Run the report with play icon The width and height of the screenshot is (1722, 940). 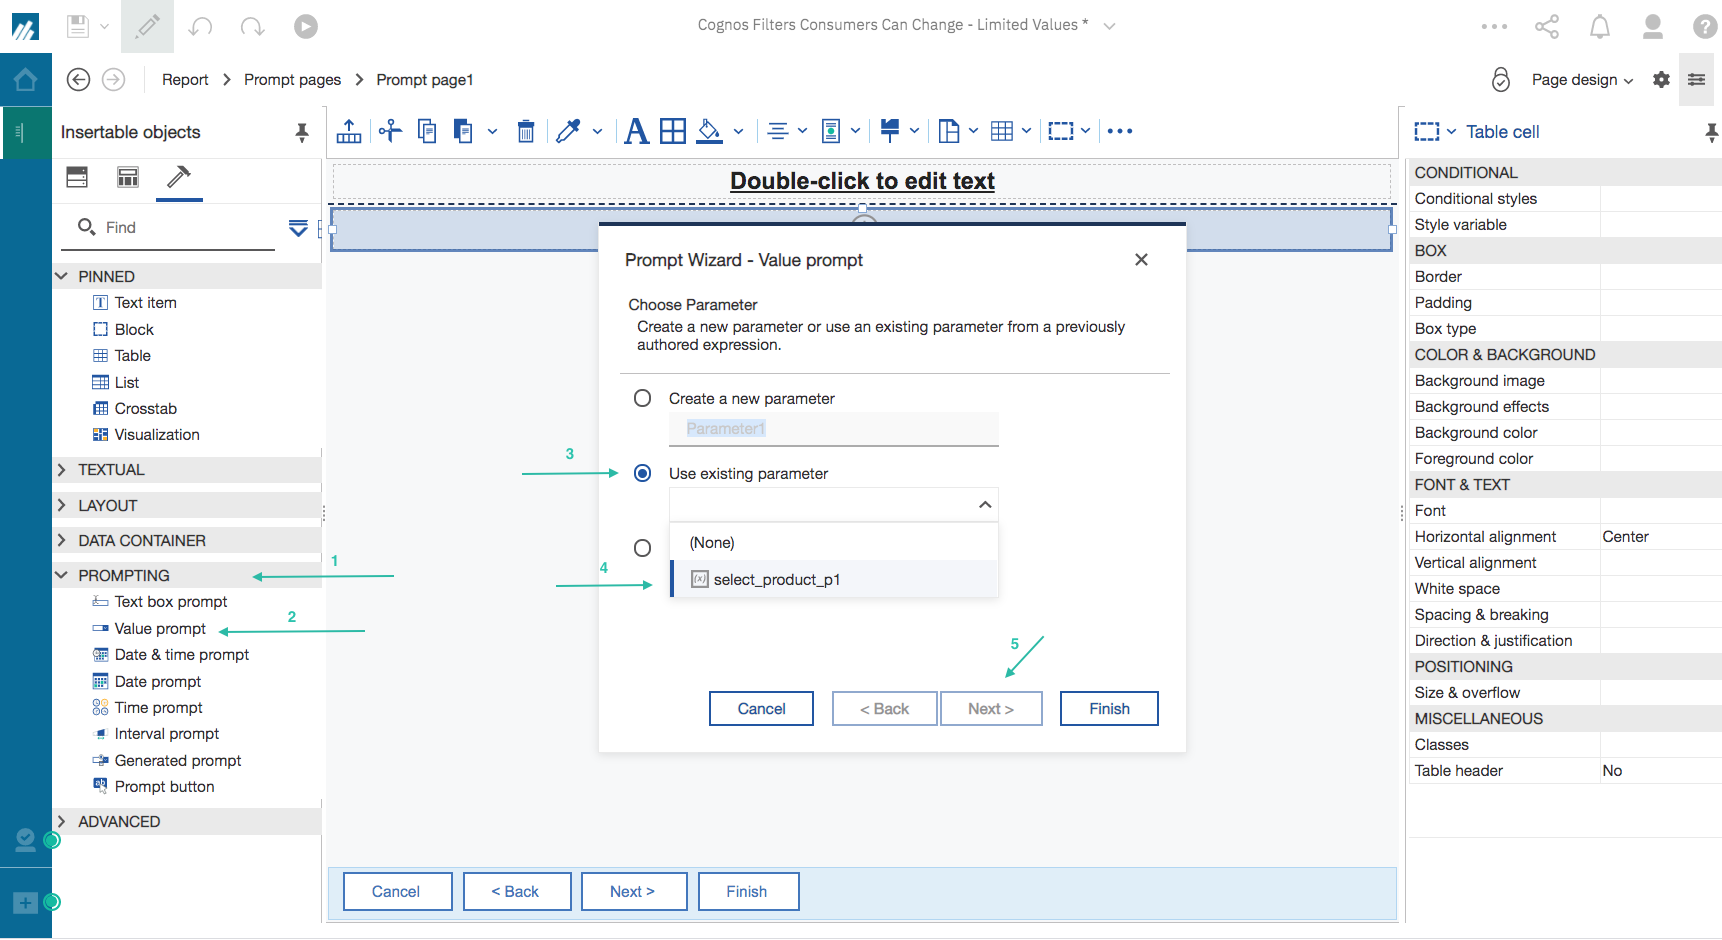pos(306,26)
